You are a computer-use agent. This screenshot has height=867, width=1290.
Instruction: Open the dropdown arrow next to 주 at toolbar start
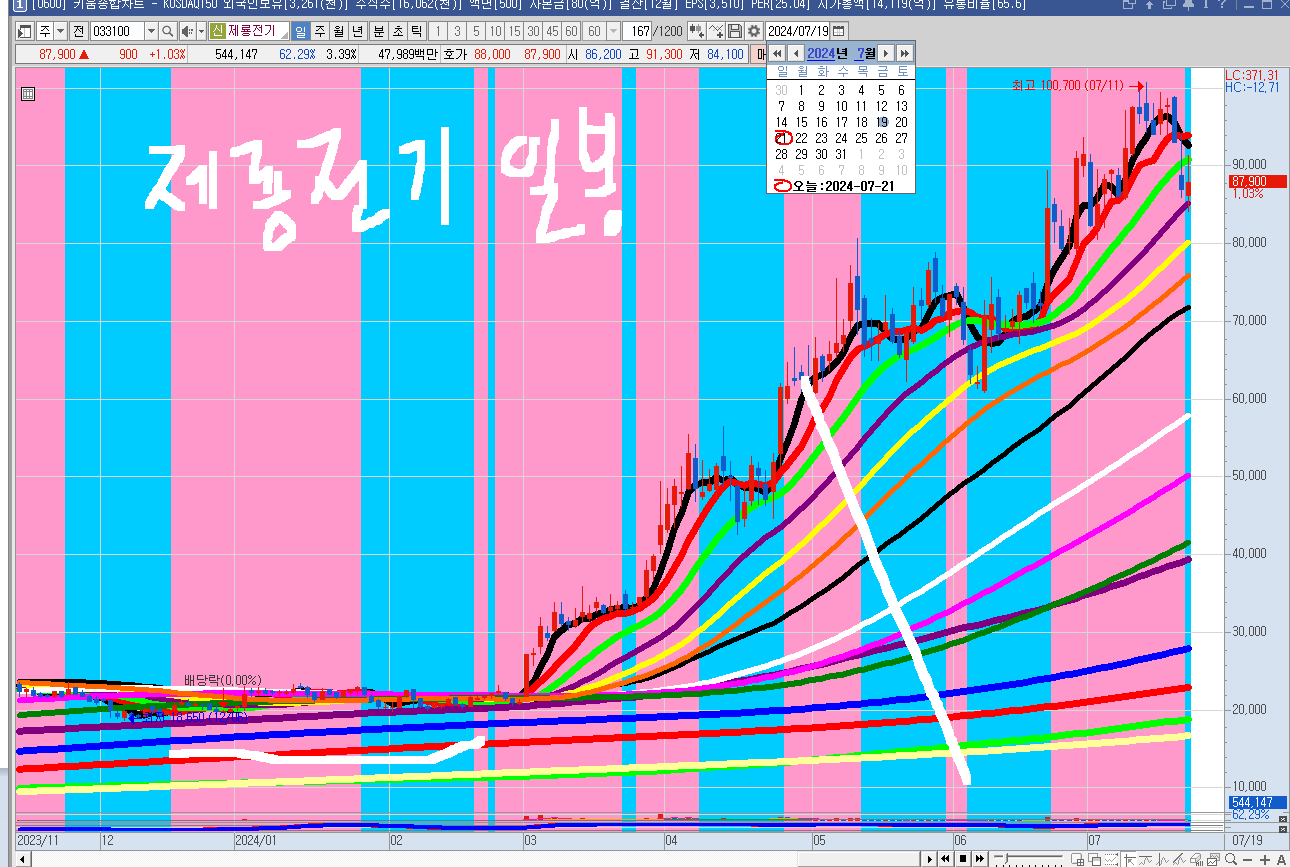pyautogui.click(x=60, y=31)
